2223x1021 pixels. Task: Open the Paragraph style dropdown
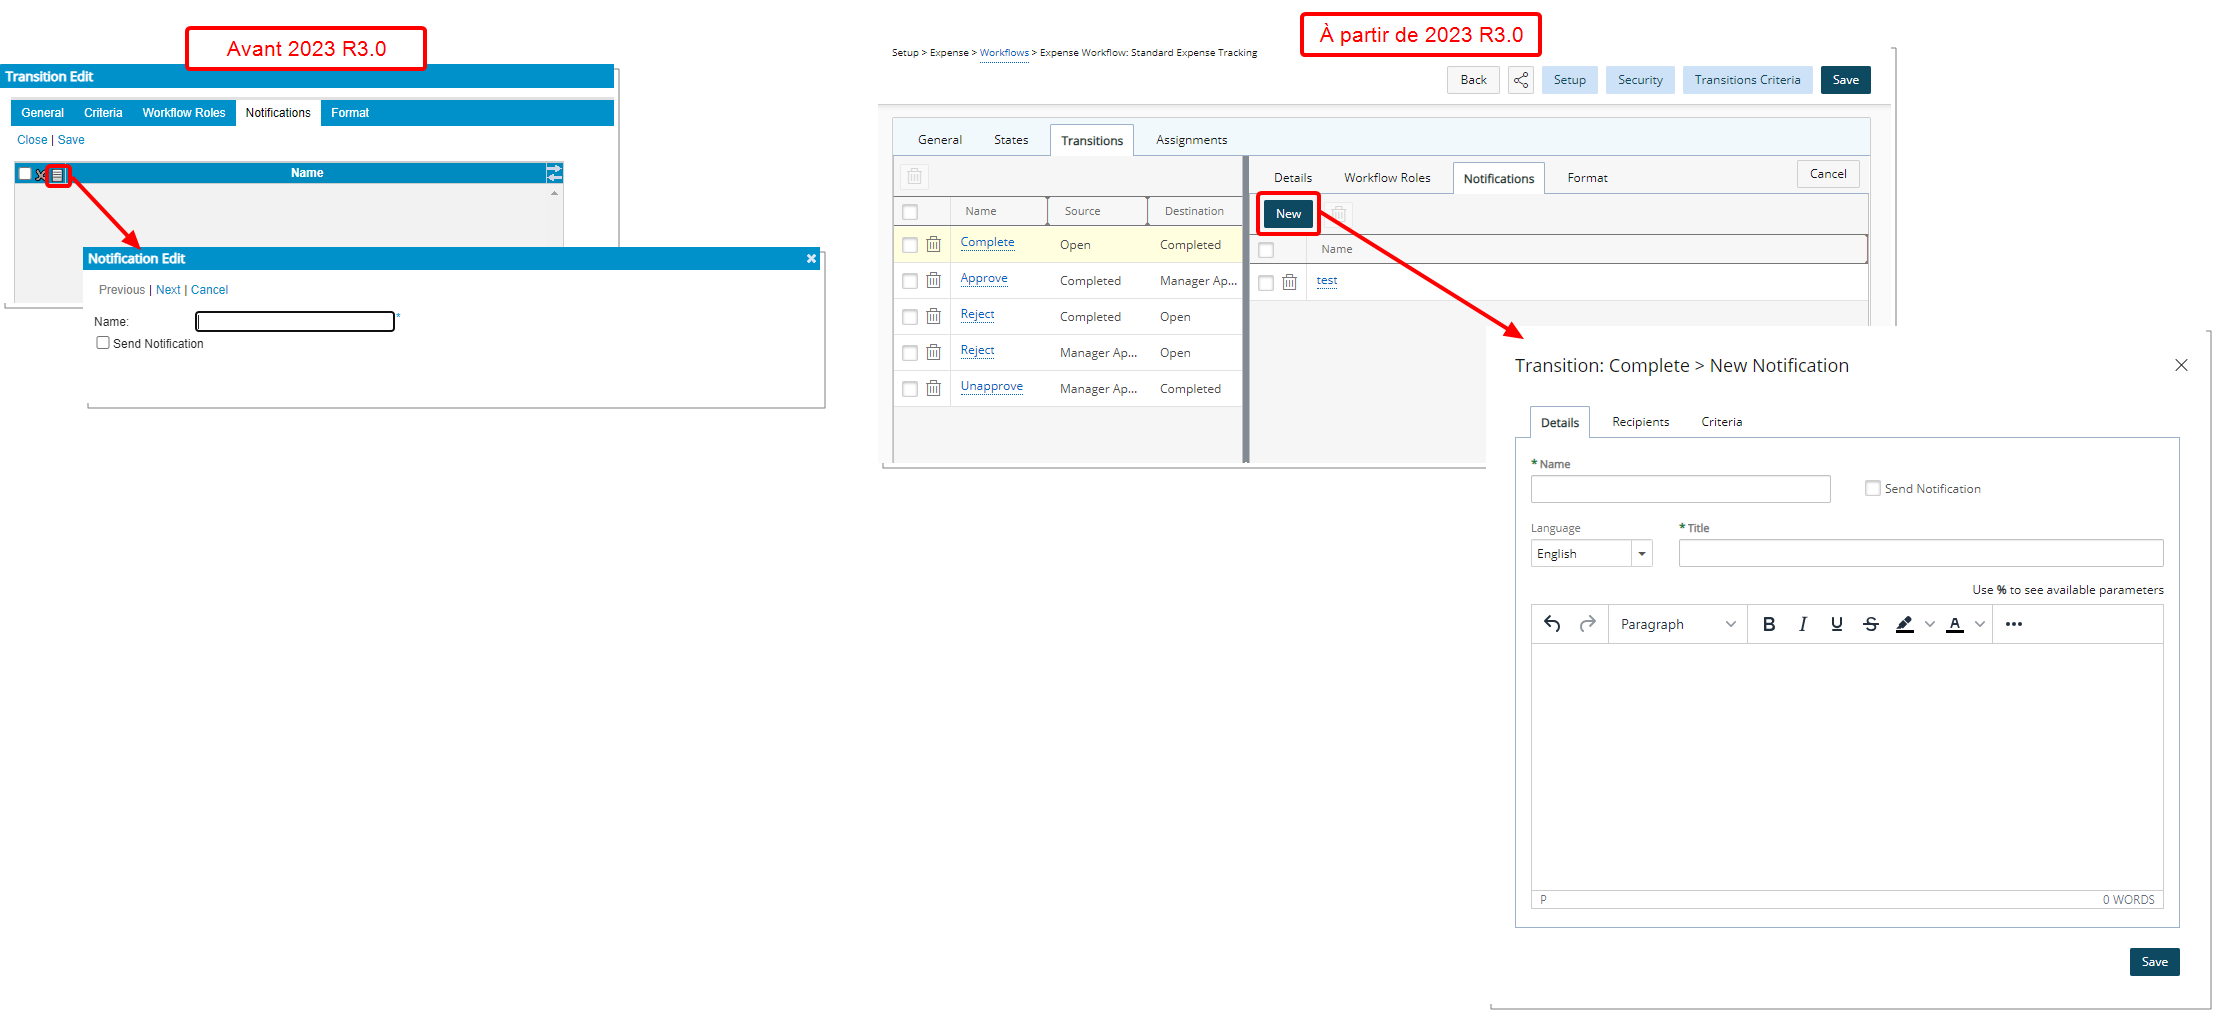[x=1677, y=624]
